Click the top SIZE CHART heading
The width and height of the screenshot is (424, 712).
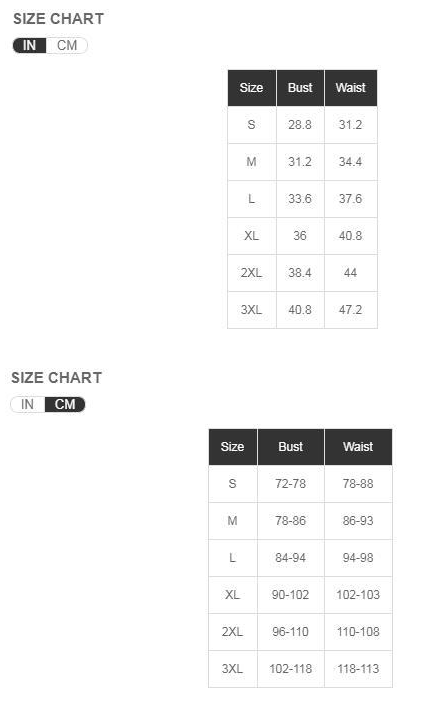tap(59, 19)
